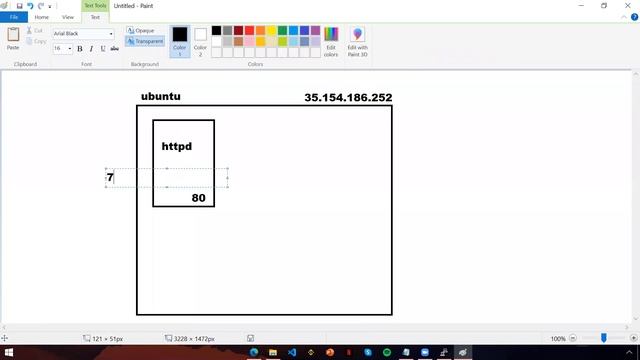Select the Text ribbon tab
The width and height of the screenshot is (640, 360).
[95, 17]
